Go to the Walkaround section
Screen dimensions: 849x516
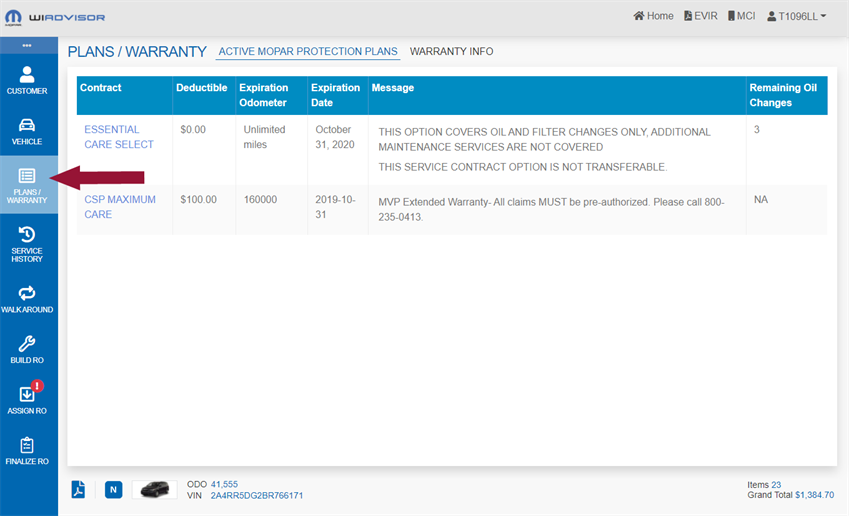pos(27,299)
